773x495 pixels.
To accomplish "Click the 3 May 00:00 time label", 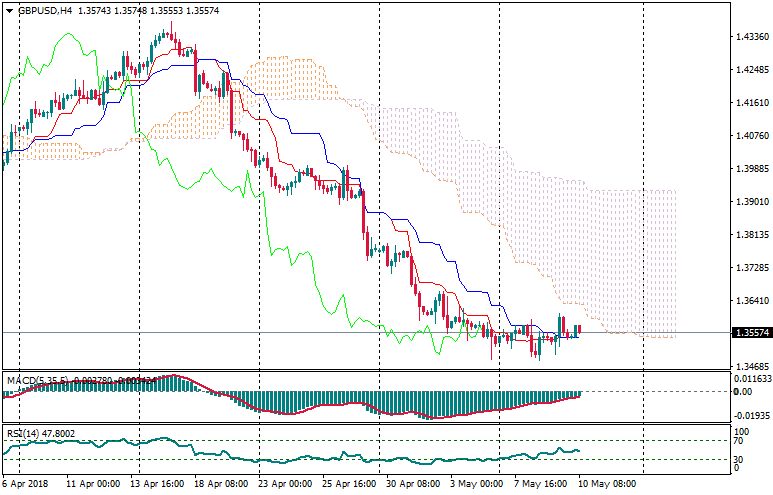I will click(x=477, y=483).
